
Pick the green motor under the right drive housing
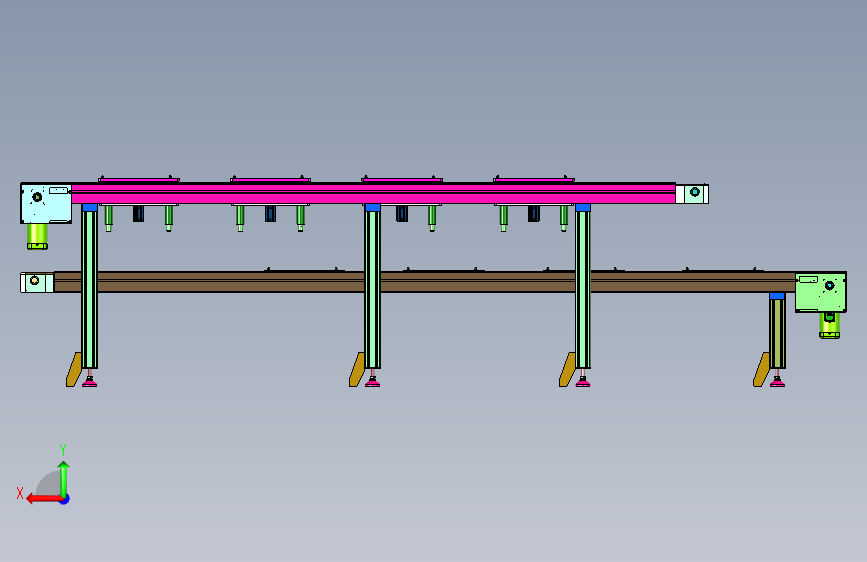pos(829,325)
